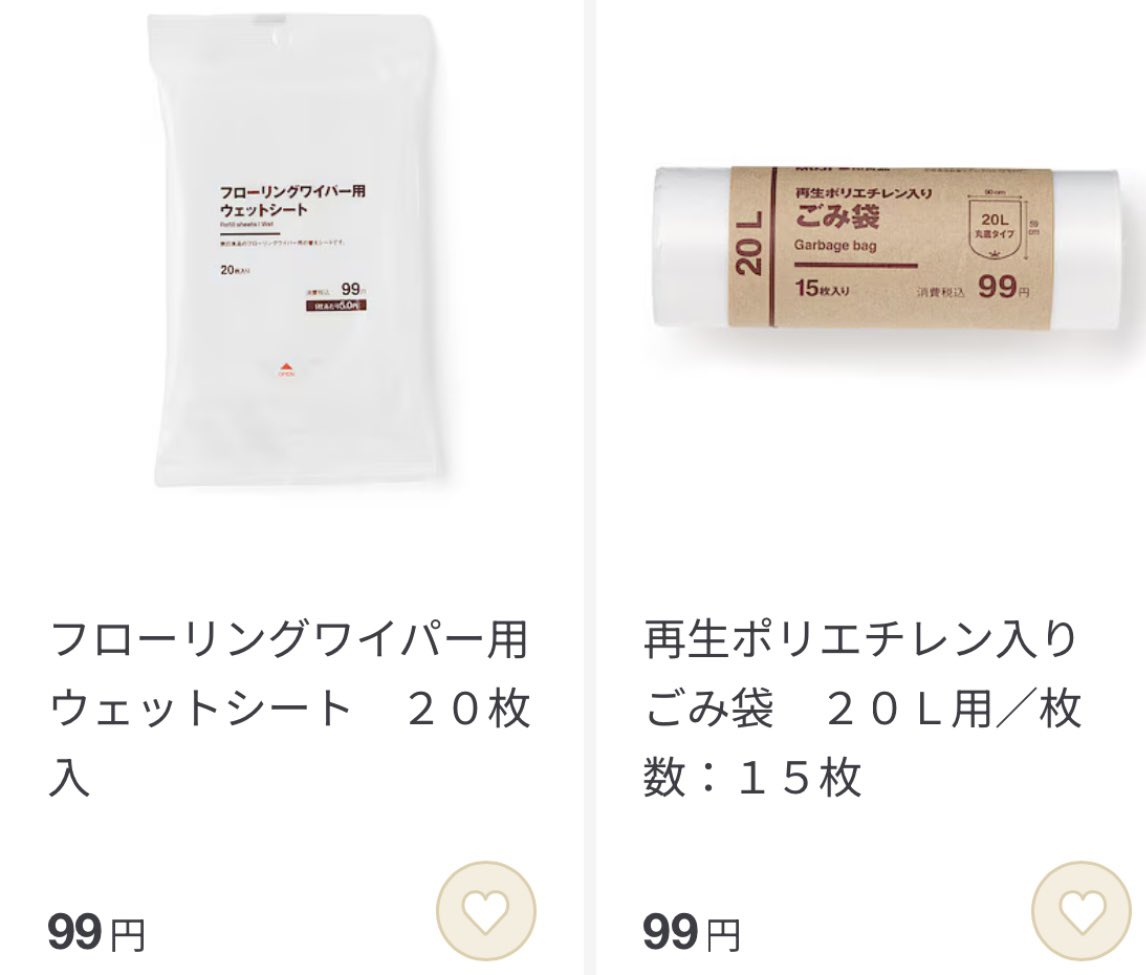Click 15枚入り count on roll label
Screen dimensions: 1146x975
point(822,288)
